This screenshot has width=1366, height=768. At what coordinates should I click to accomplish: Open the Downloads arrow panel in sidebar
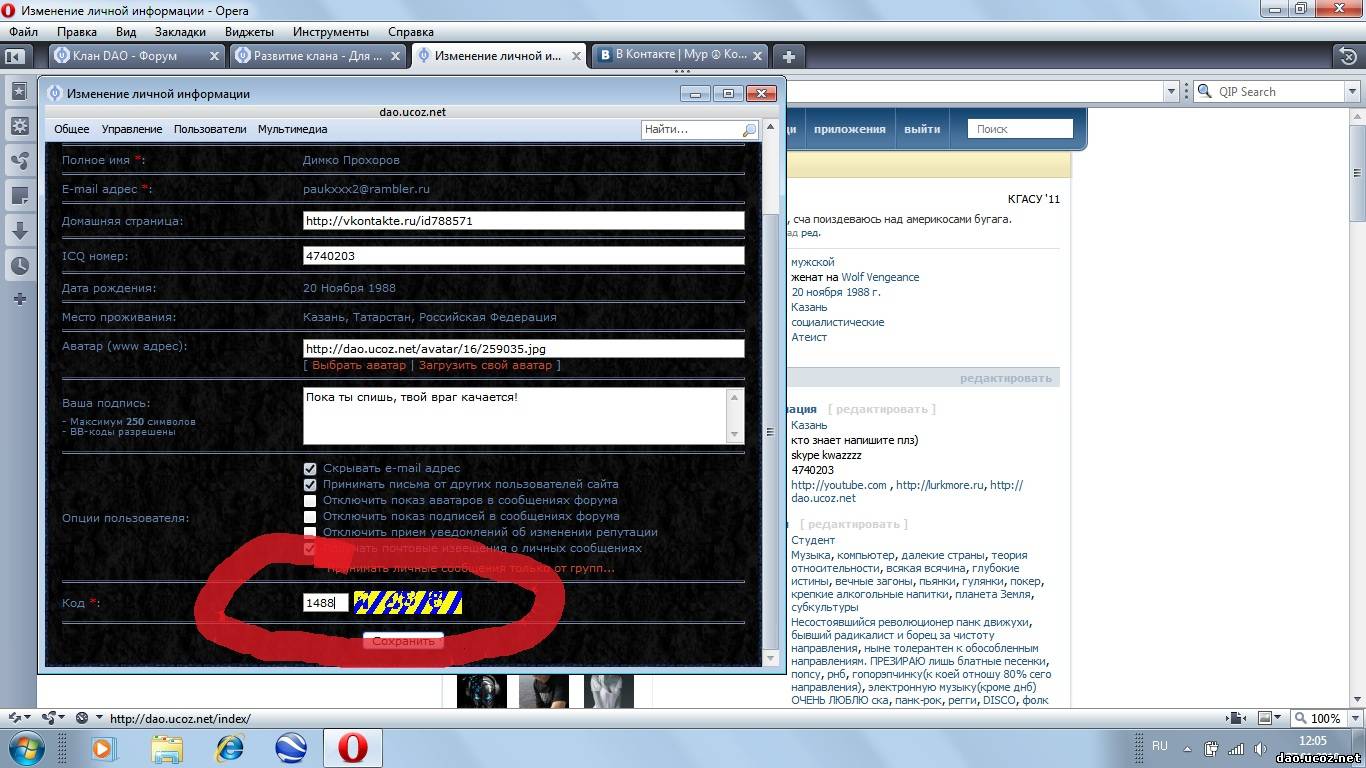[x=19, y=230]
